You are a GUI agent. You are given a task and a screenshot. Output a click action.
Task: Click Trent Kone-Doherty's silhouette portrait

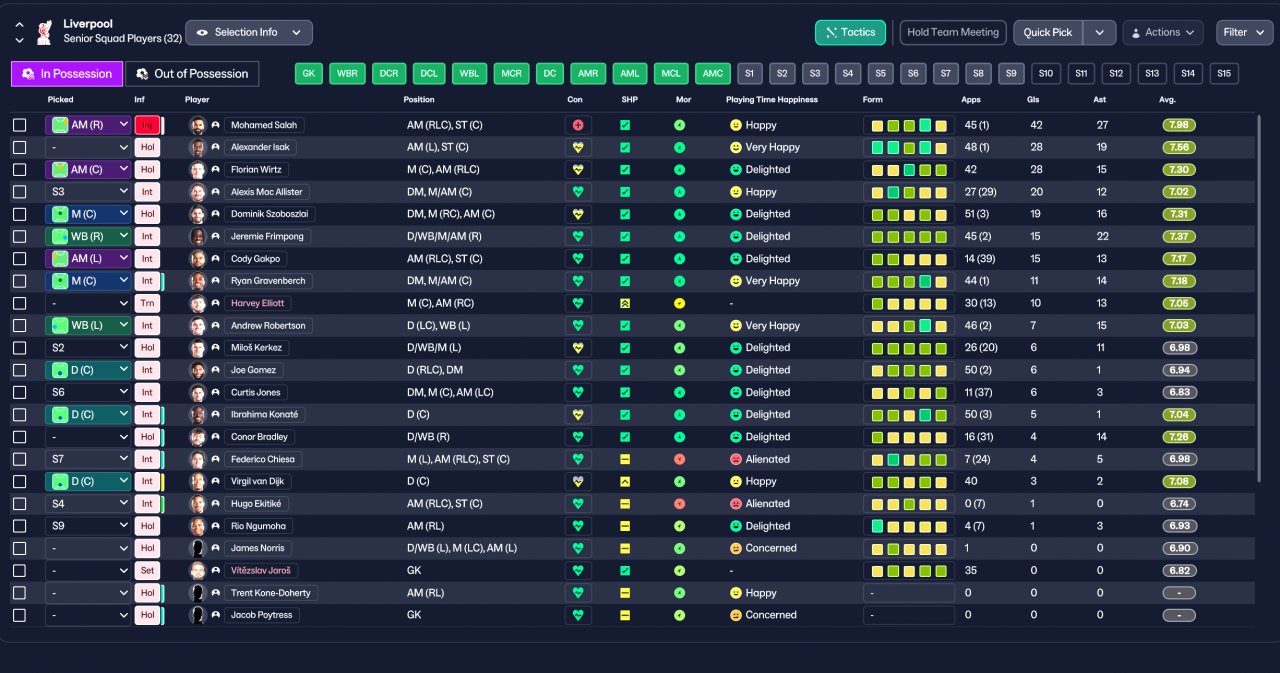(x=197, y=593)
